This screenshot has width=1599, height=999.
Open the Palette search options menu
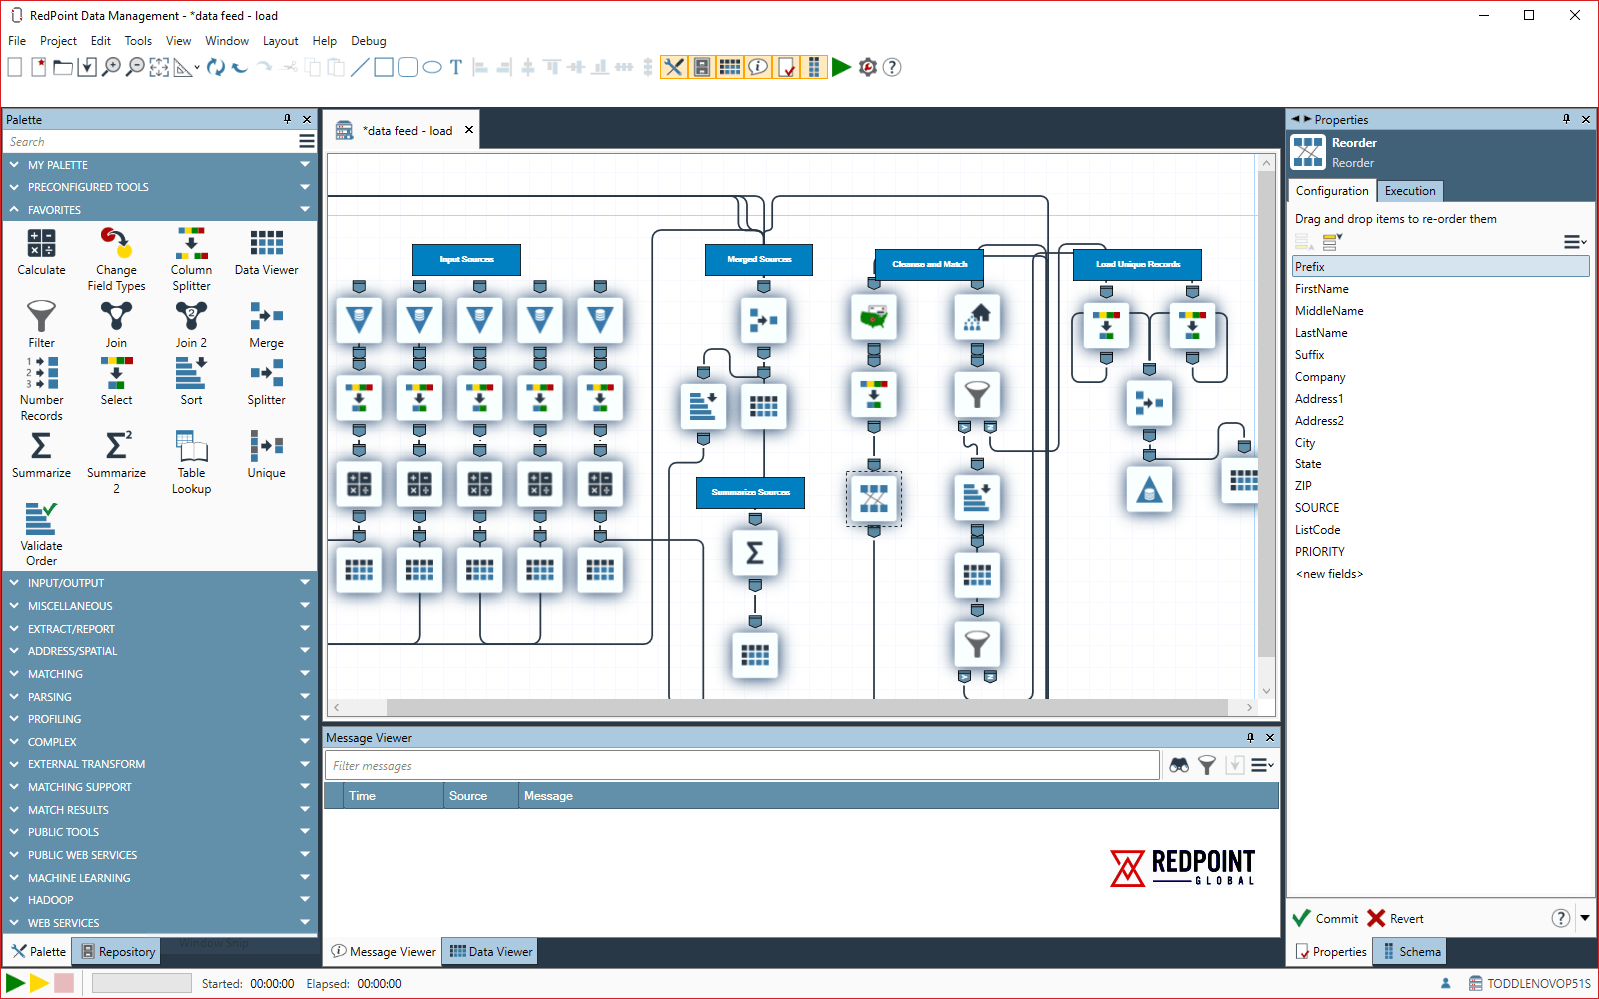306,142
